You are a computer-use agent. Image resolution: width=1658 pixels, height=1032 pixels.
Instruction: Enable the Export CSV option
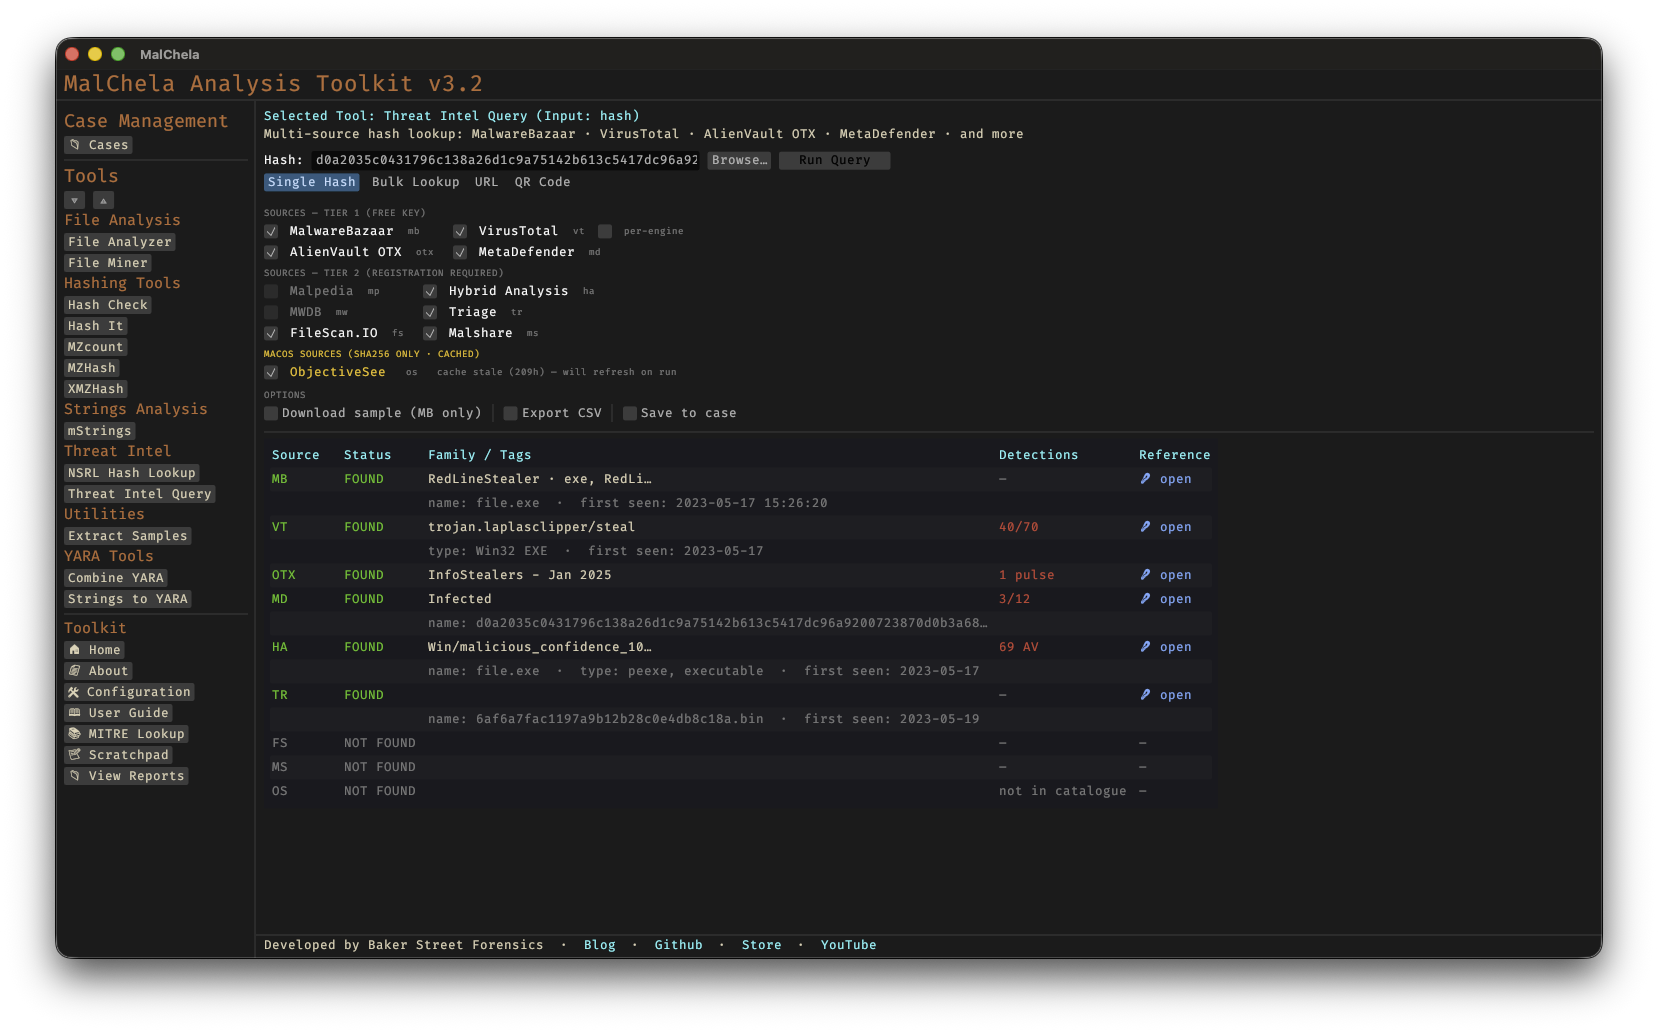click(510, 412)
